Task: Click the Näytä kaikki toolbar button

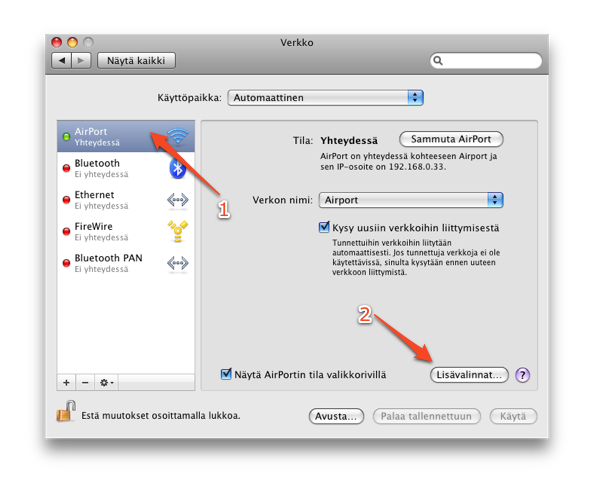Action: (x=136, y=61)
